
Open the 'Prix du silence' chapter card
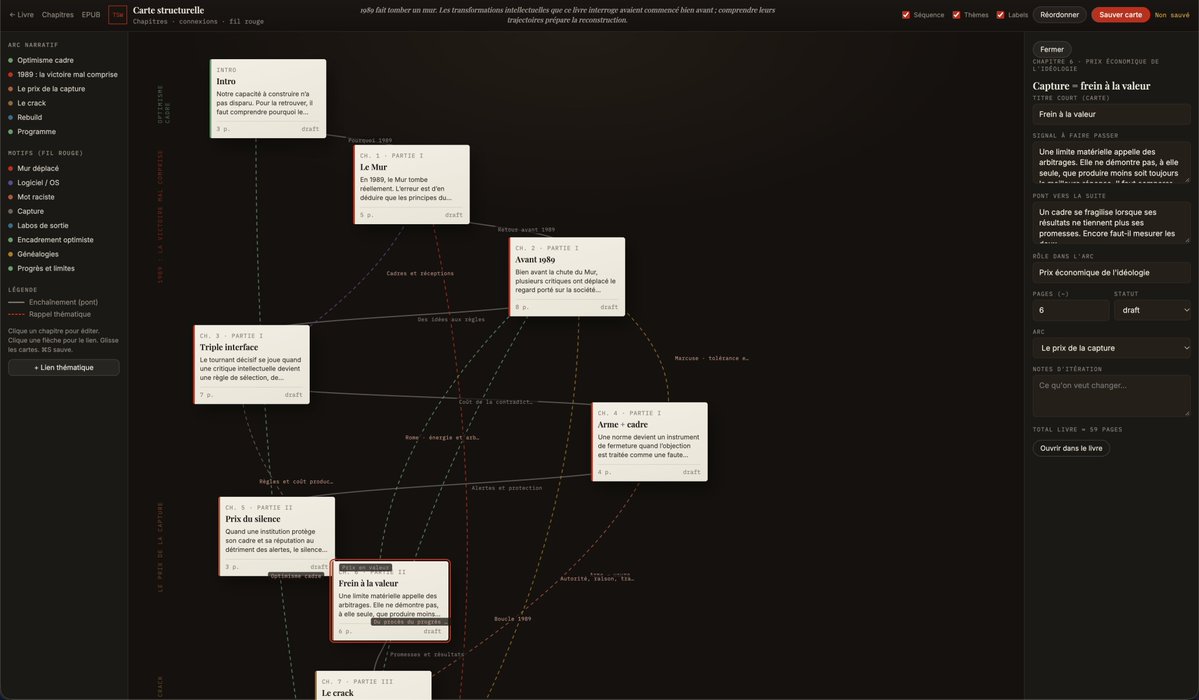[x=277, y=536]
